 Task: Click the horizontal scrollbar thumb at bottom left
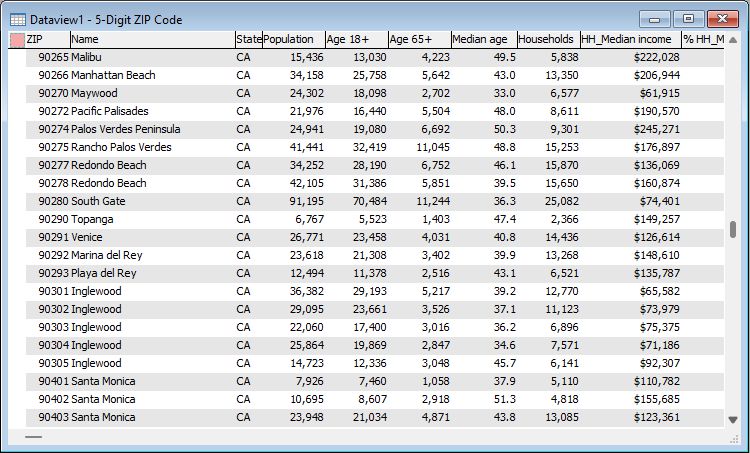(33, 437)
